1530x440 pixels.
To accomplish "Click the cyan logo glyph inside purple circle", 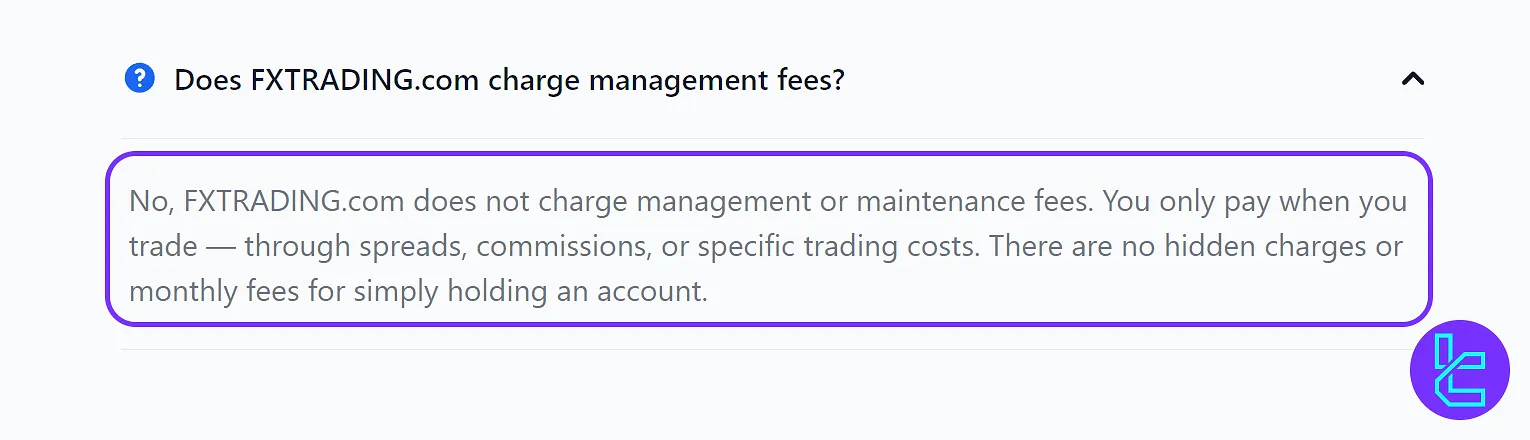I will pos(1459,370).
